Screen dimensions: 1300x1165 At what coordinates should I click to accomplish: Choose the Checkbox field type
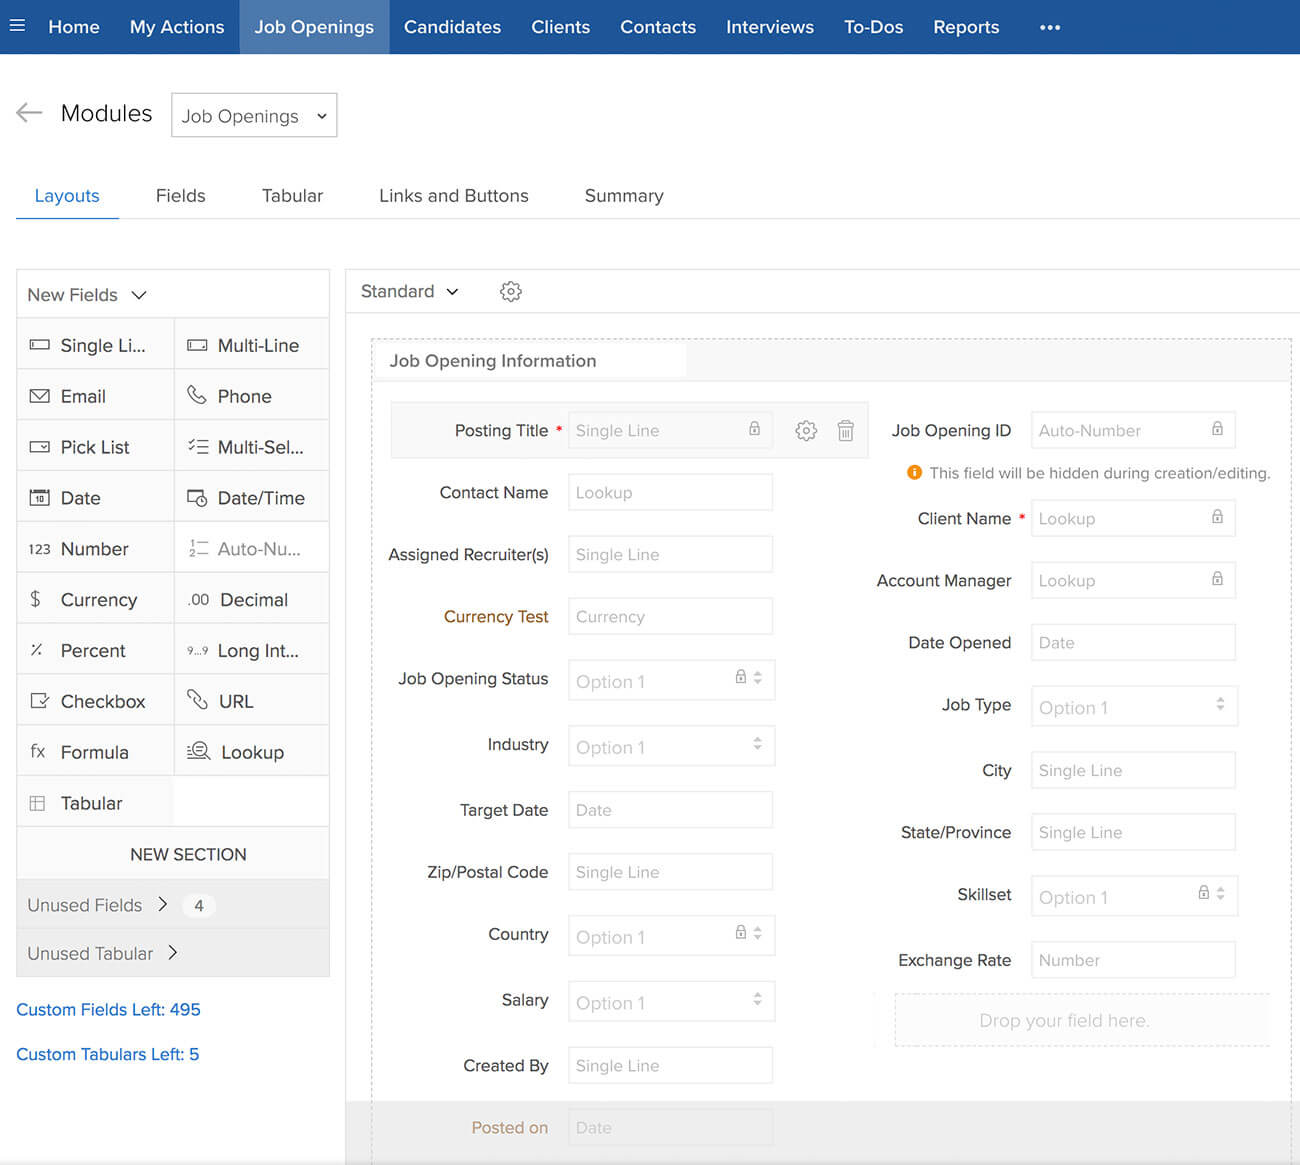[x=95, y=701]
